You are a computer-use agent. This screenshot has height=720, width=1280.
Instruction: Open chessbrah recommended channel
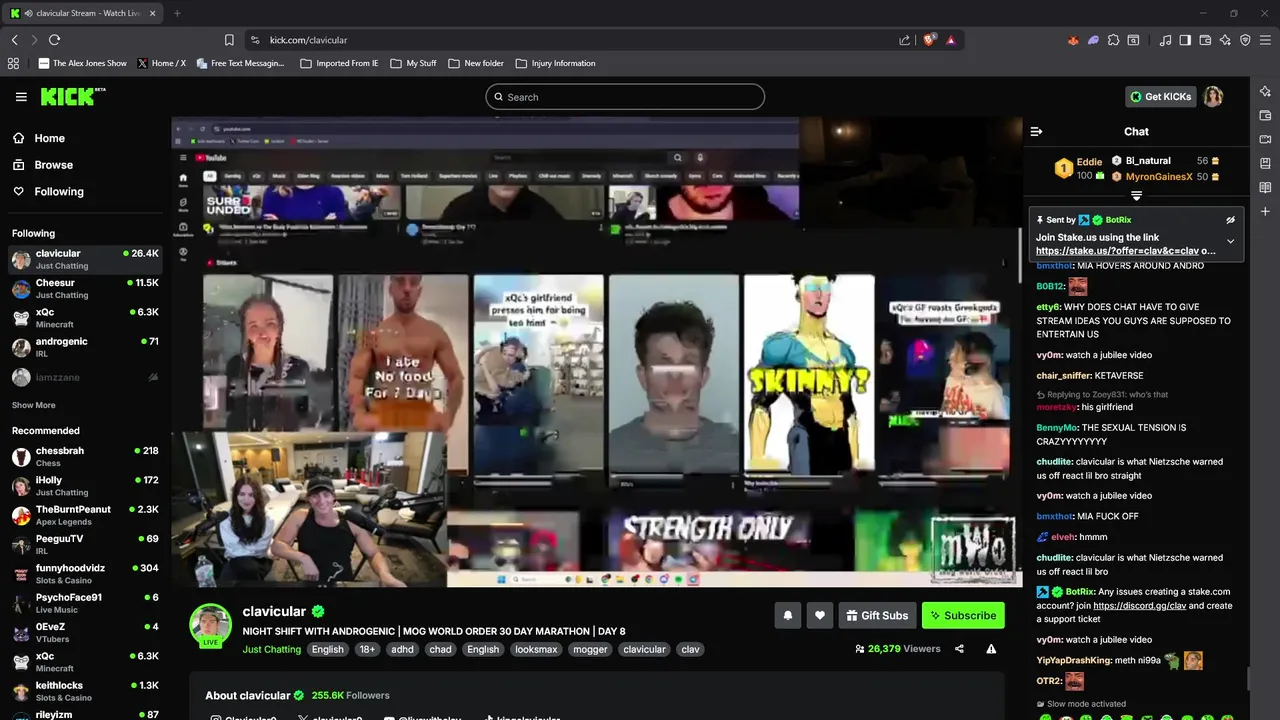click(85, 456)
